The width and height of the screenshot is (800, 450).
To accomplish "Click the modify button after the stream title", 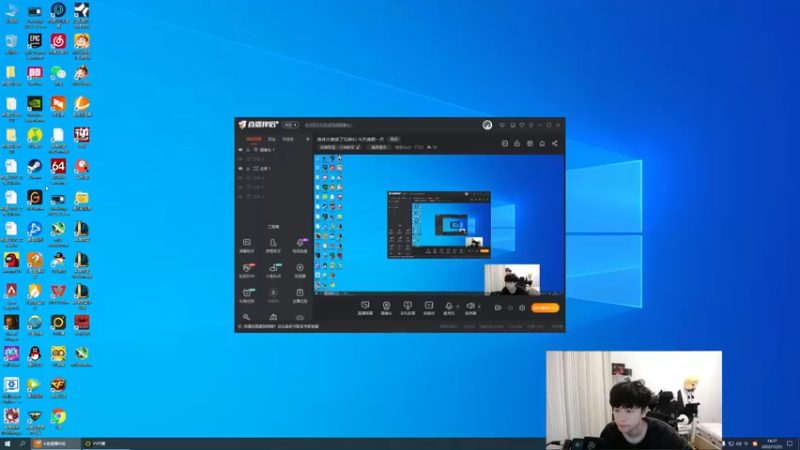I will [394, 139].
